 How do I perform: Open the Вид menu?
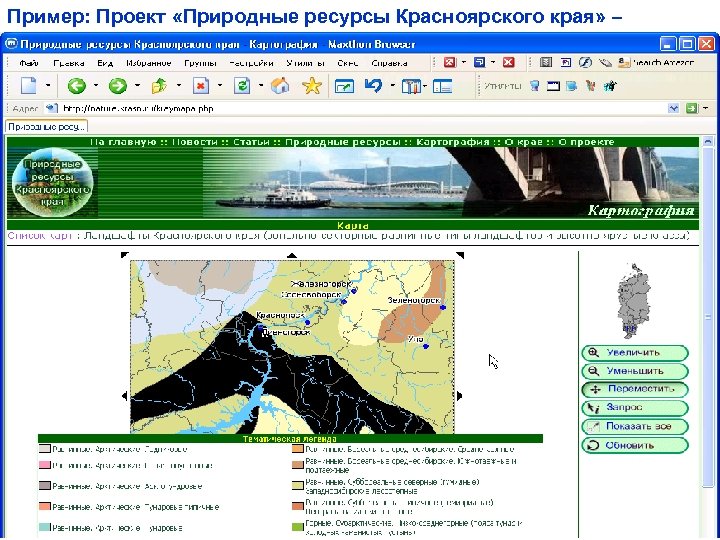pyautogui.click(x=105, y=63)
